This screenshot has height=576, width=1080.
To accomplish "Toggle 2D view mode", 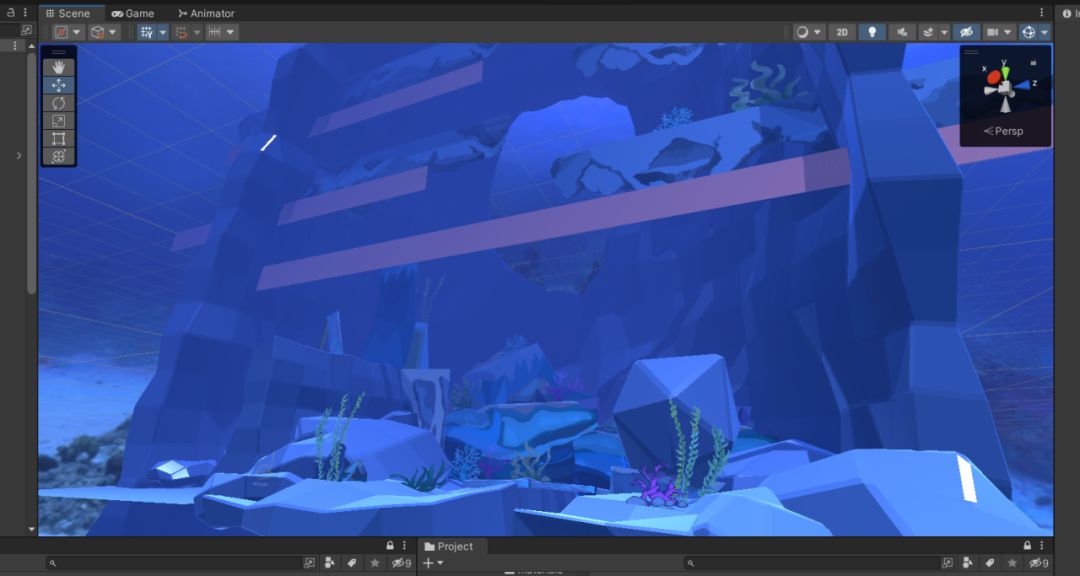I will (x=842, y=32).
